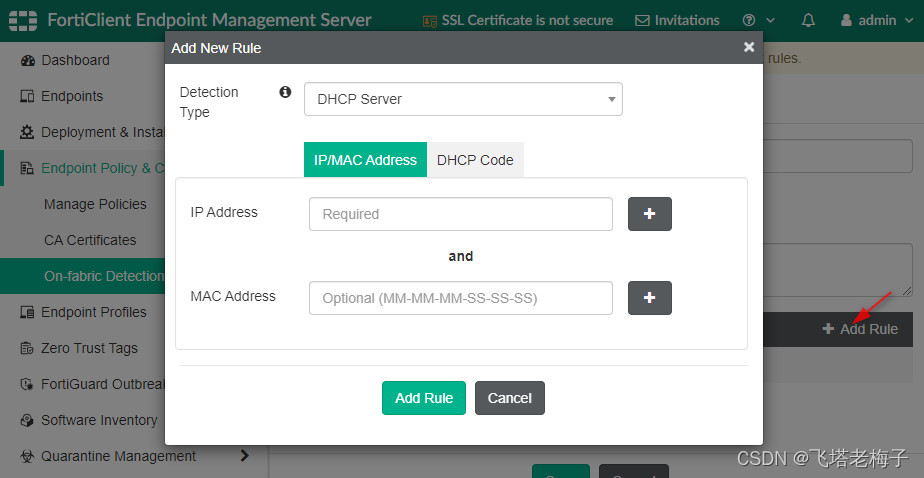Screen dimensions: 924x478
Task: Click FortiClient Endpoint Management Server title
Action: pos(209,21)
